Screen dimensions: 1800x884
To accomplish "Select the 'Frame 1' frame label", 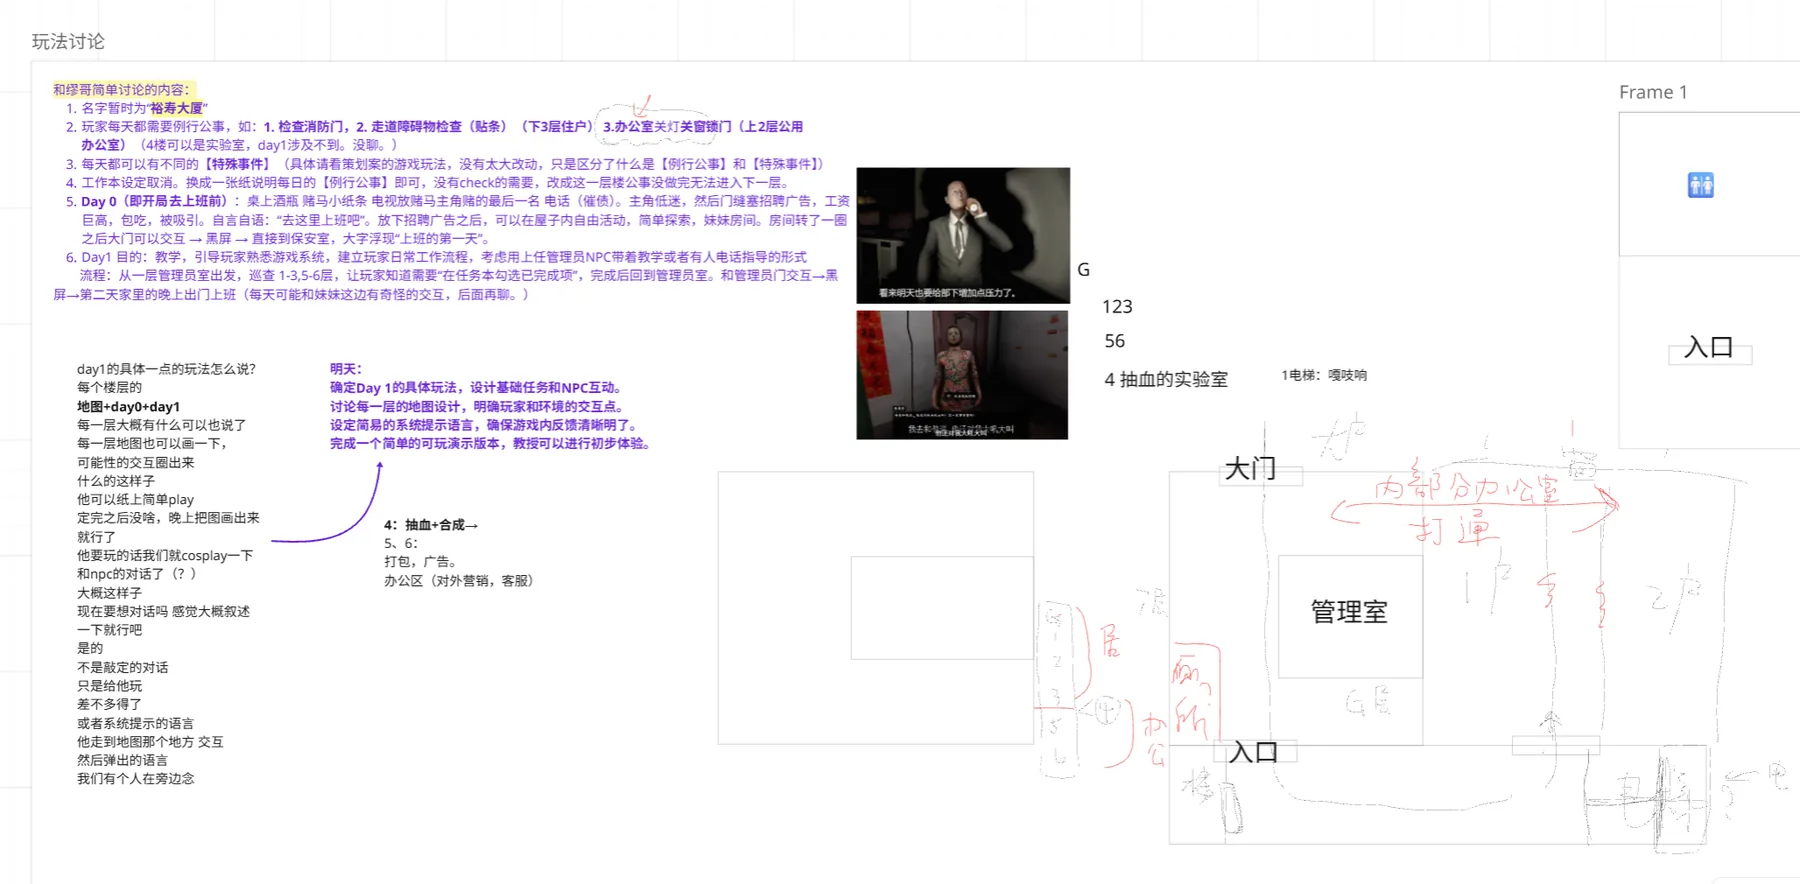I will pos(1653,92).
